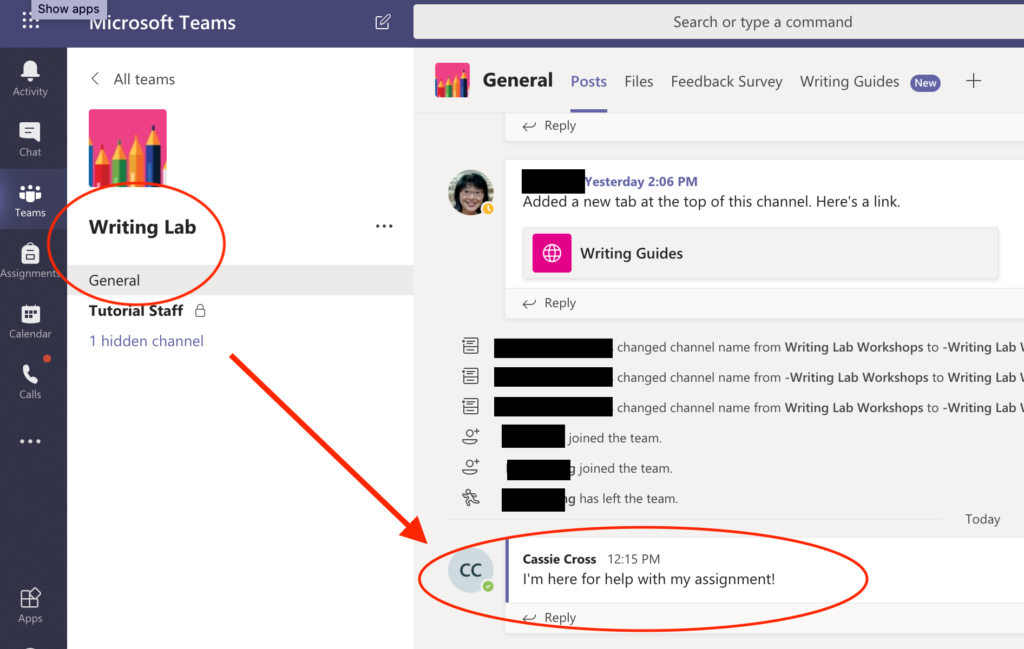Open Assignments in the left rail

(30, 261)
